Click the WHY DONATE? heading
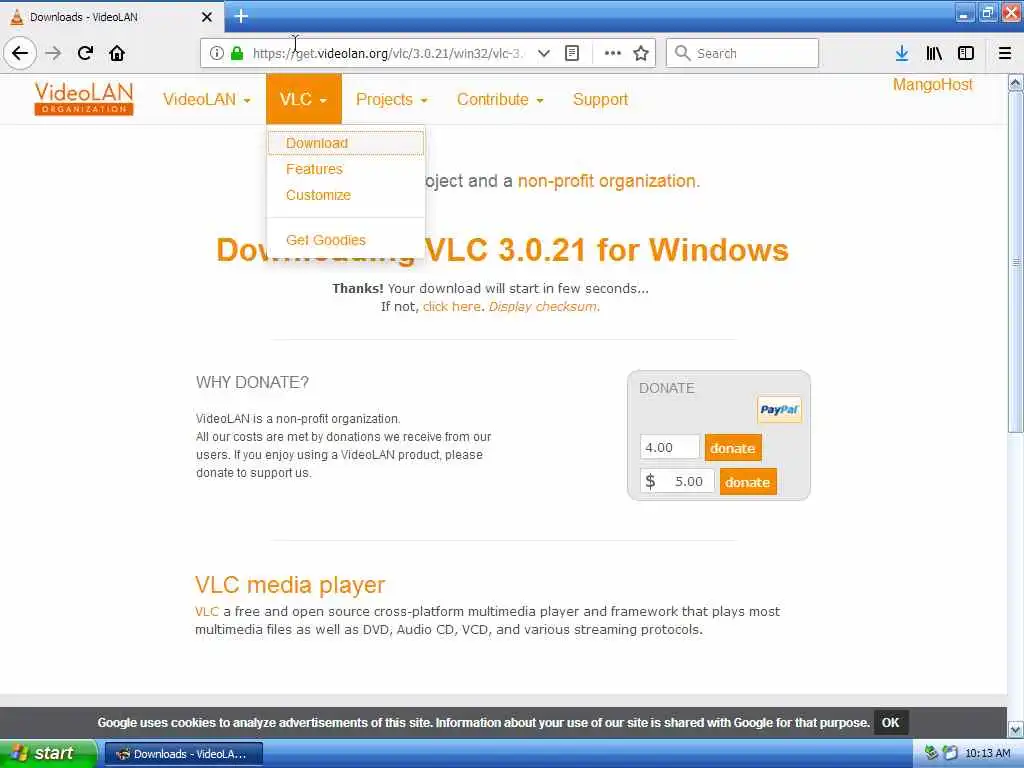1024x768 pixels. (252, 382)
